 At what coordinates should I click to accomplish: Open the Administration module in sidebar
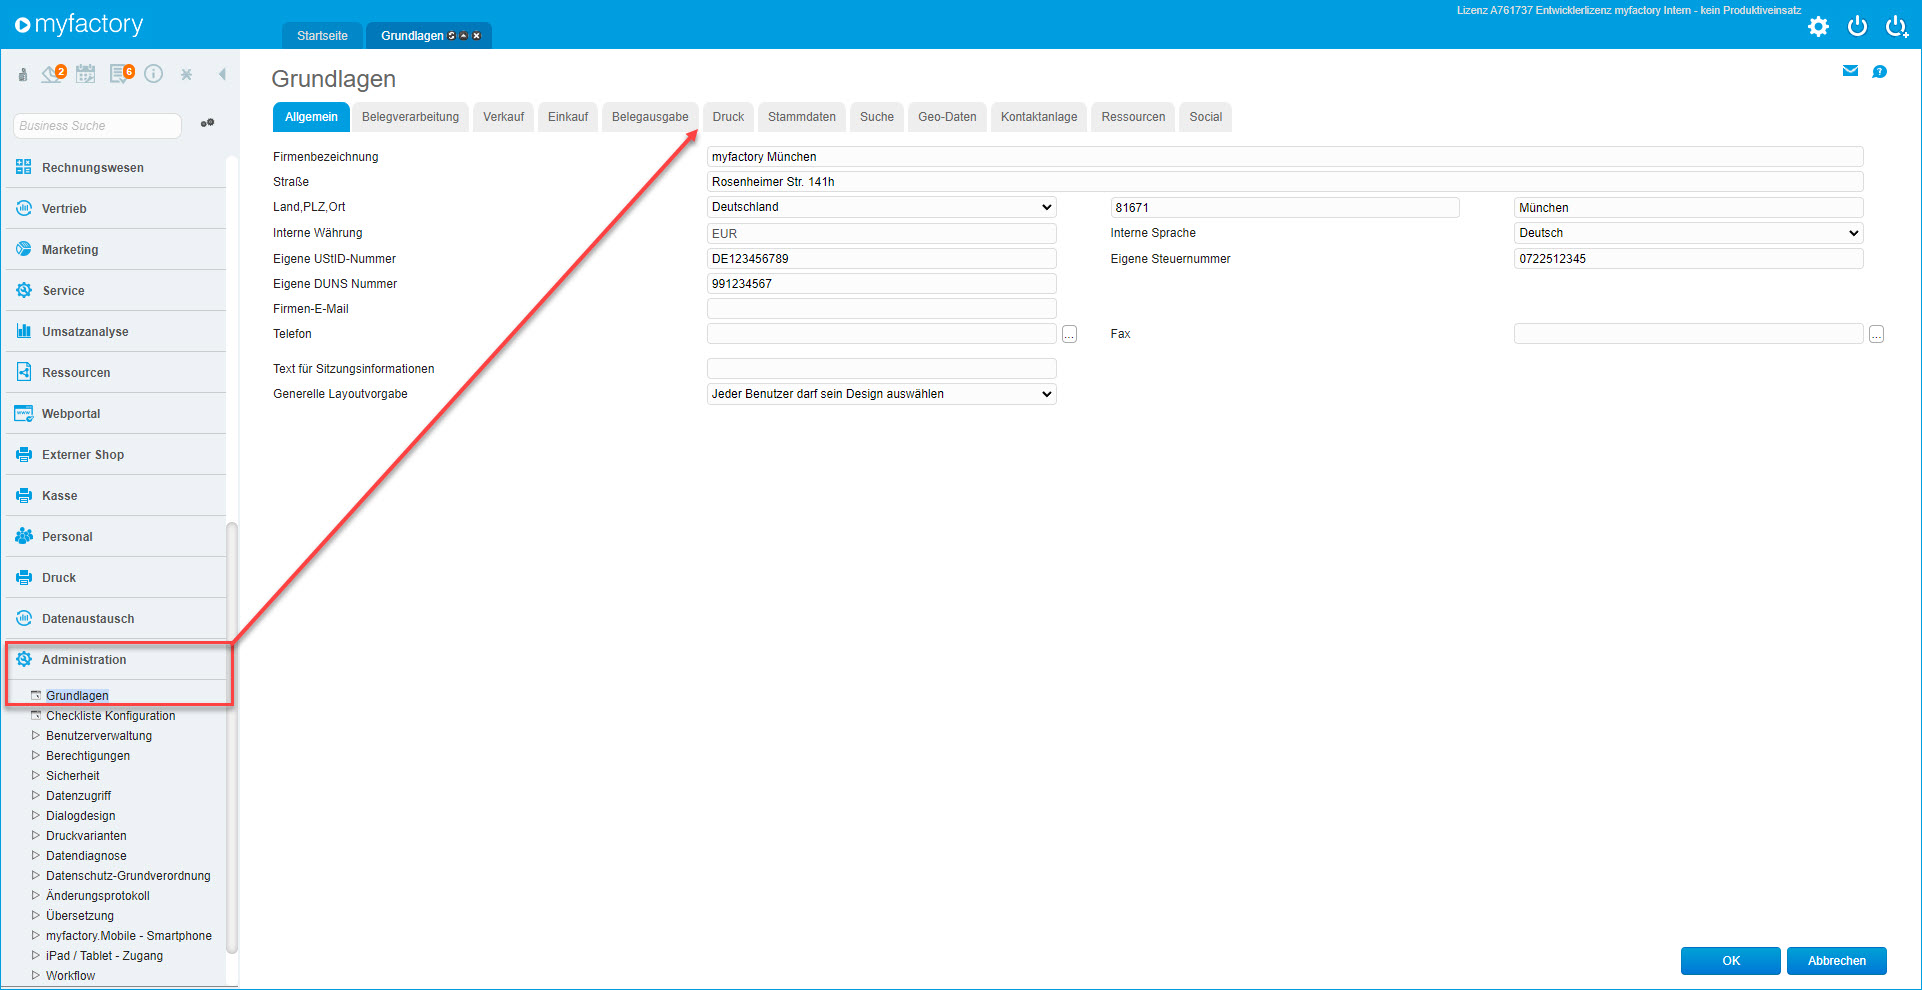116,660
